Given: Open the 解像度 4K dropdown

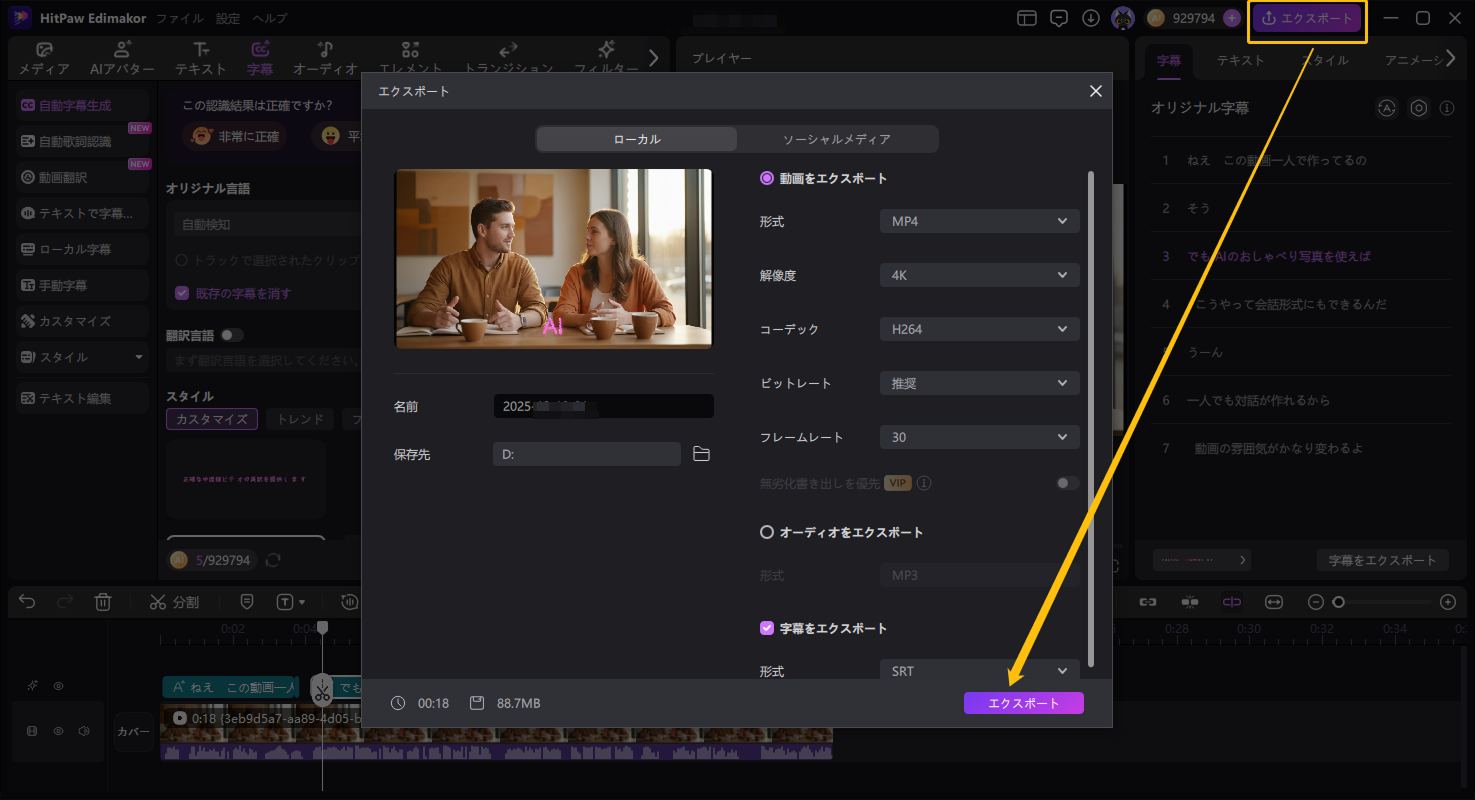Looking at the screenshot, I should click(978, 275).
